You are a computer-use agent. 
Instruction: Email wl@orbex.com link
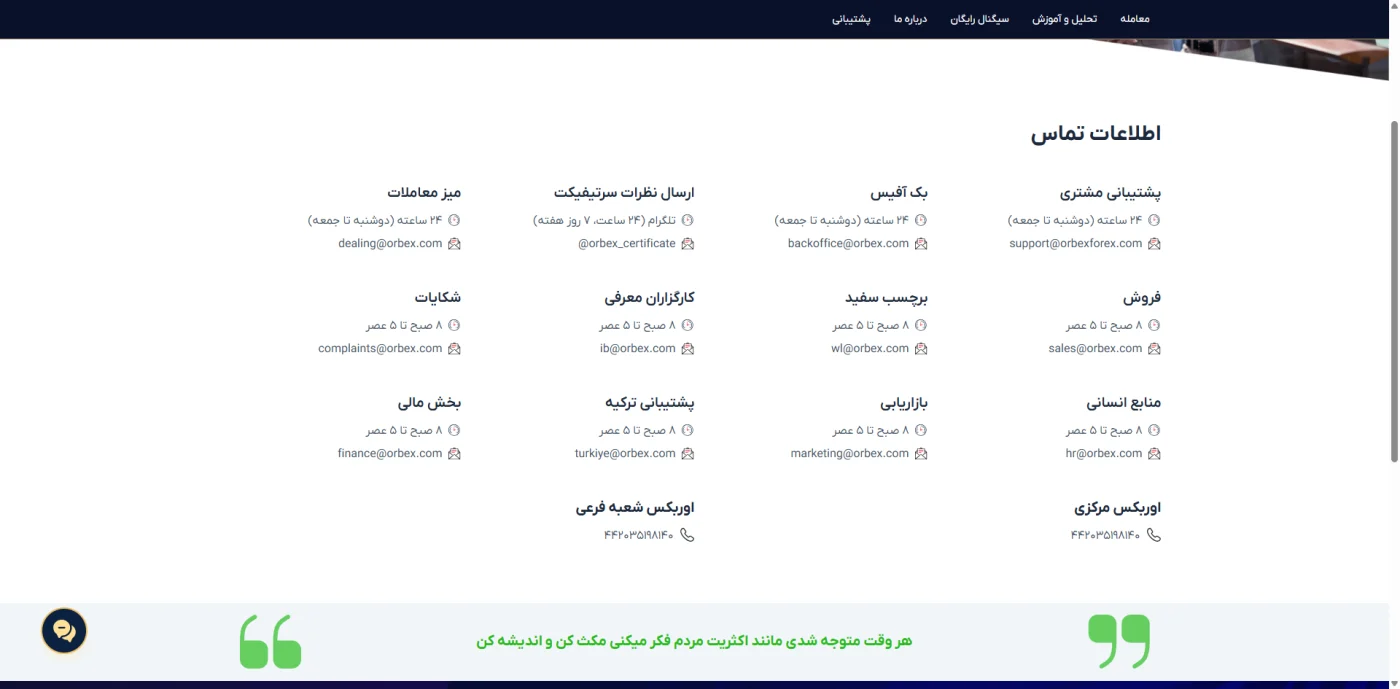coord(870,349)
